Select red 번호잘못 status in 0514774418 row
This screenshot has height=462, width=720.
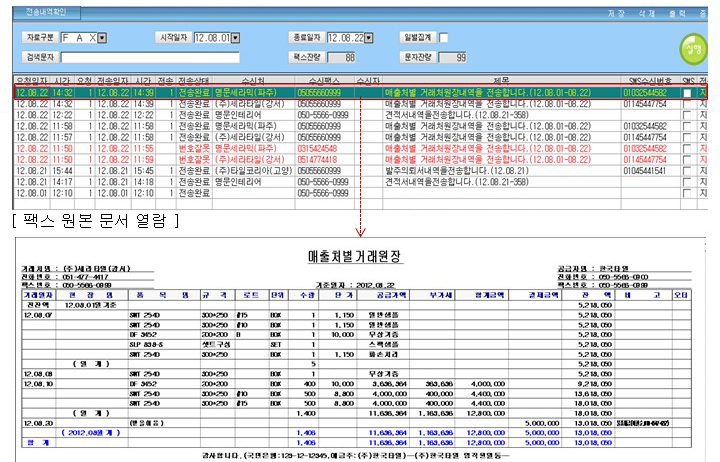tap(194, 160)
